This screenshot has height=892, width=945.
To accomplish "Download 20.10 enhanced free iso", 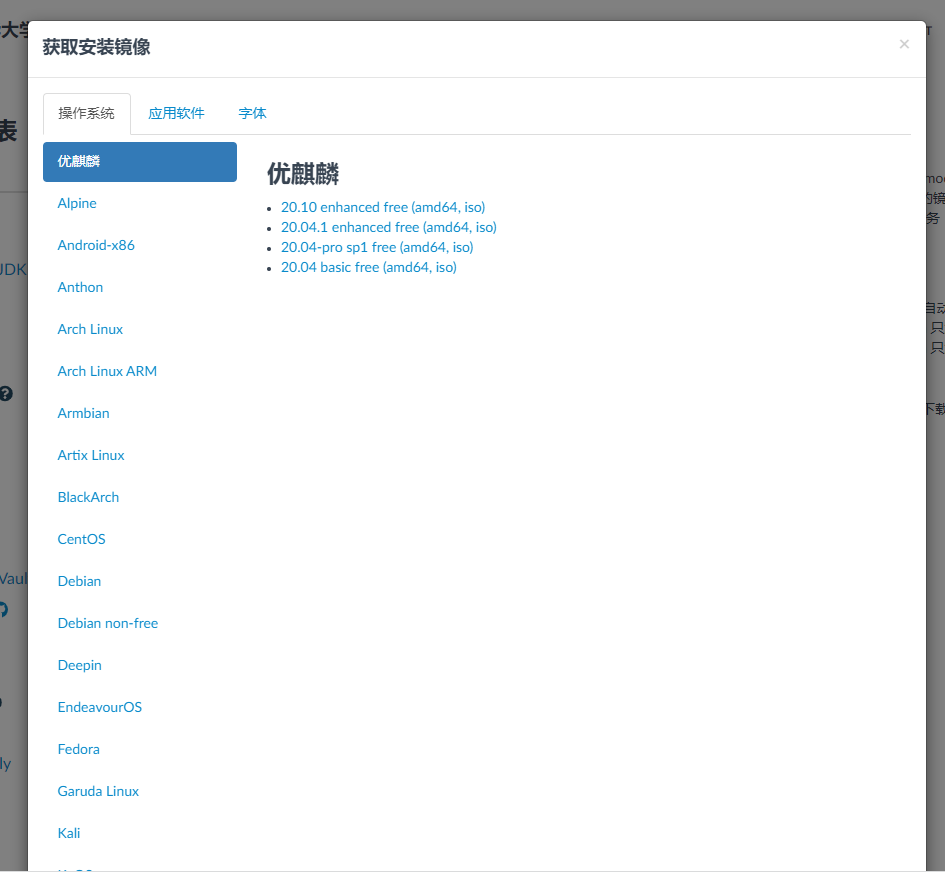I will pyautogui.click(x=383, y=207).
